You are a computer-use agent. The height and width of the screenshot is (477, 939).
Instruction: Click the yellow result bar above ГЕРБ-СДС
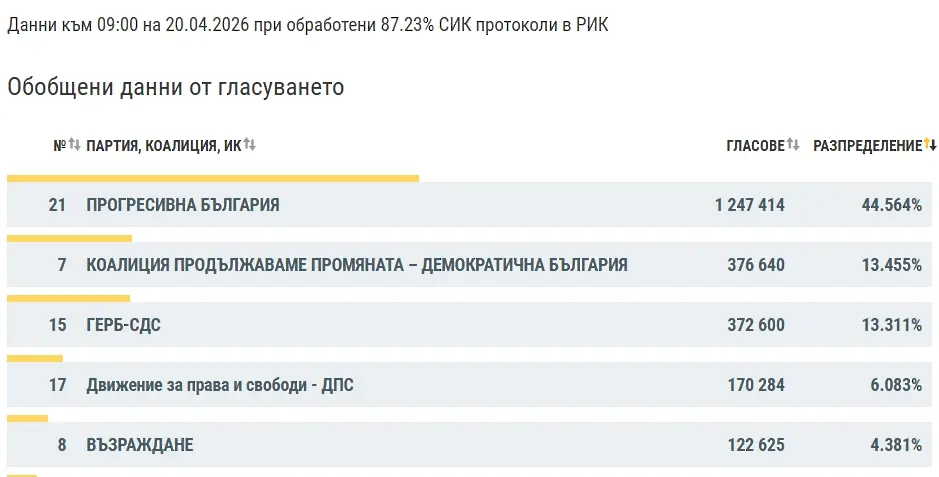tap(68, 298)
